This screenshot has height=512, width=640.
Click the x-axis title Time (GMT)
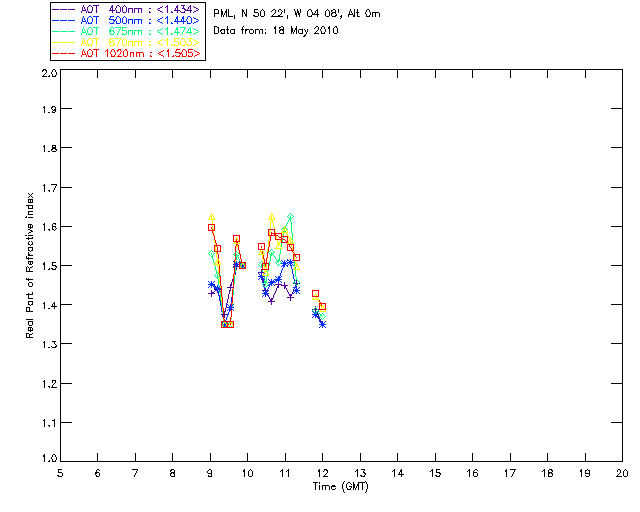click(x=341, y=487)
